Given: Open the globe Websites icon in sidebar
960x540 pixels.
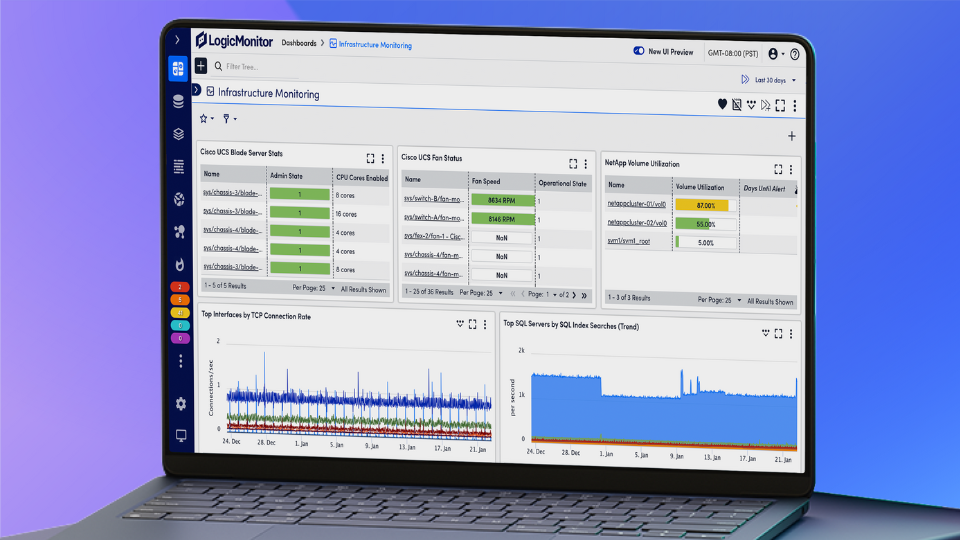Looking at the screenshot, I should (179, 199).
